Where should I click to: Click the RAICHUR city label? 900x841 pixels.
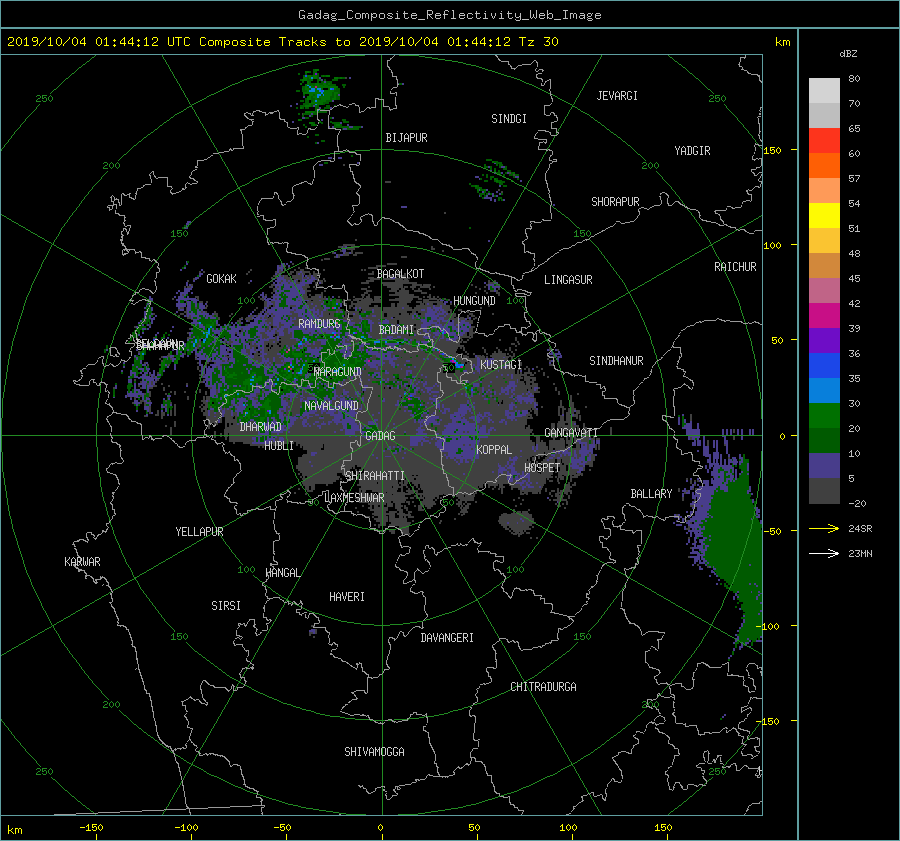735,267
